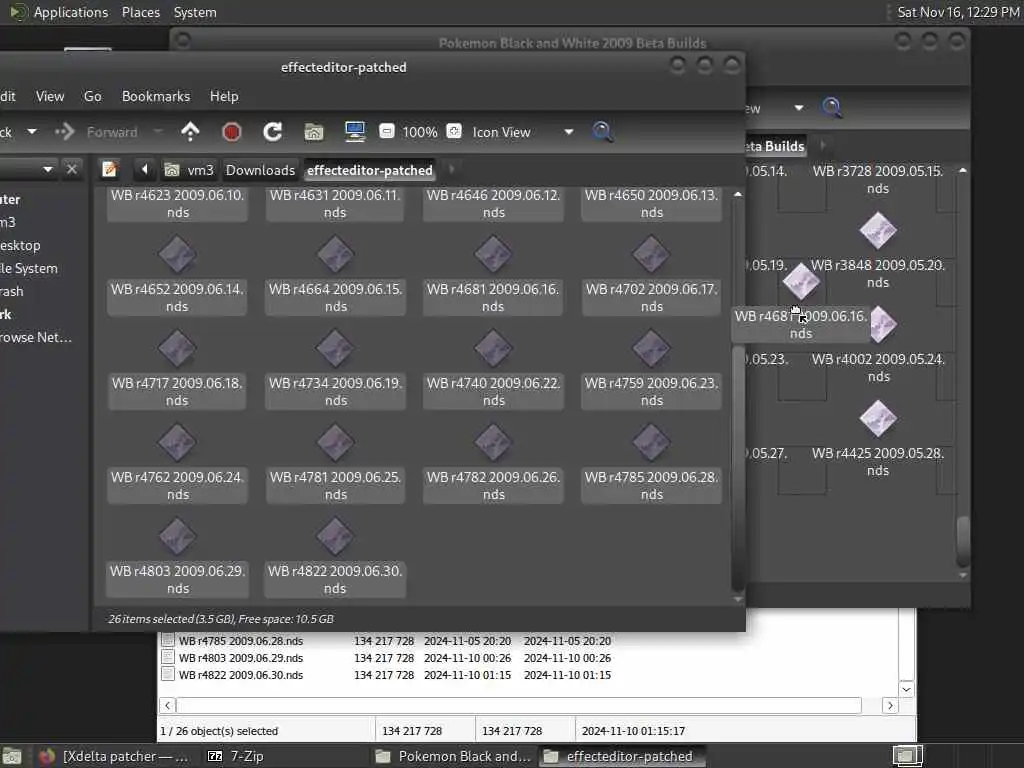This screenshot has height=768, width=1024.
Task: Select the WB r4803 2009.06.29.nds file icon
Action: [x=177, y=537]
